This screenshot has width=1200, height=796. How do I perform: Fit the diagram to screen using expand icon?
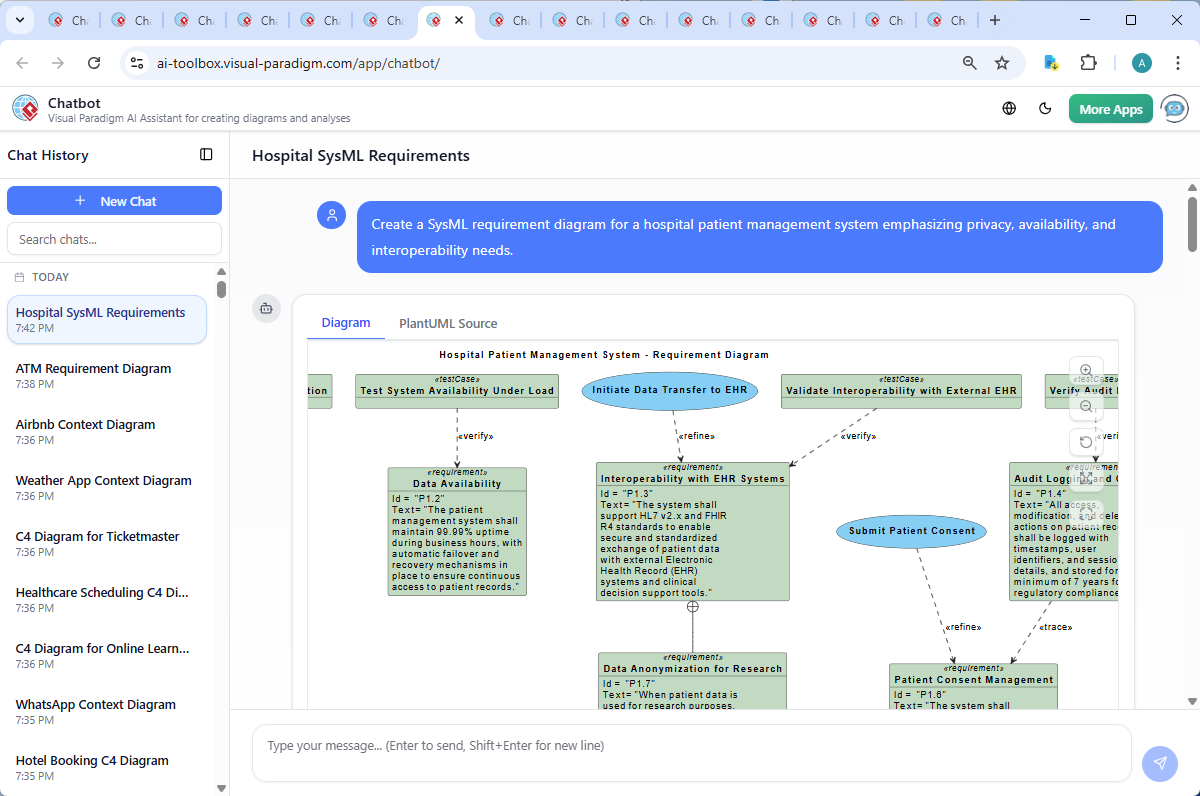[1086, 478]
